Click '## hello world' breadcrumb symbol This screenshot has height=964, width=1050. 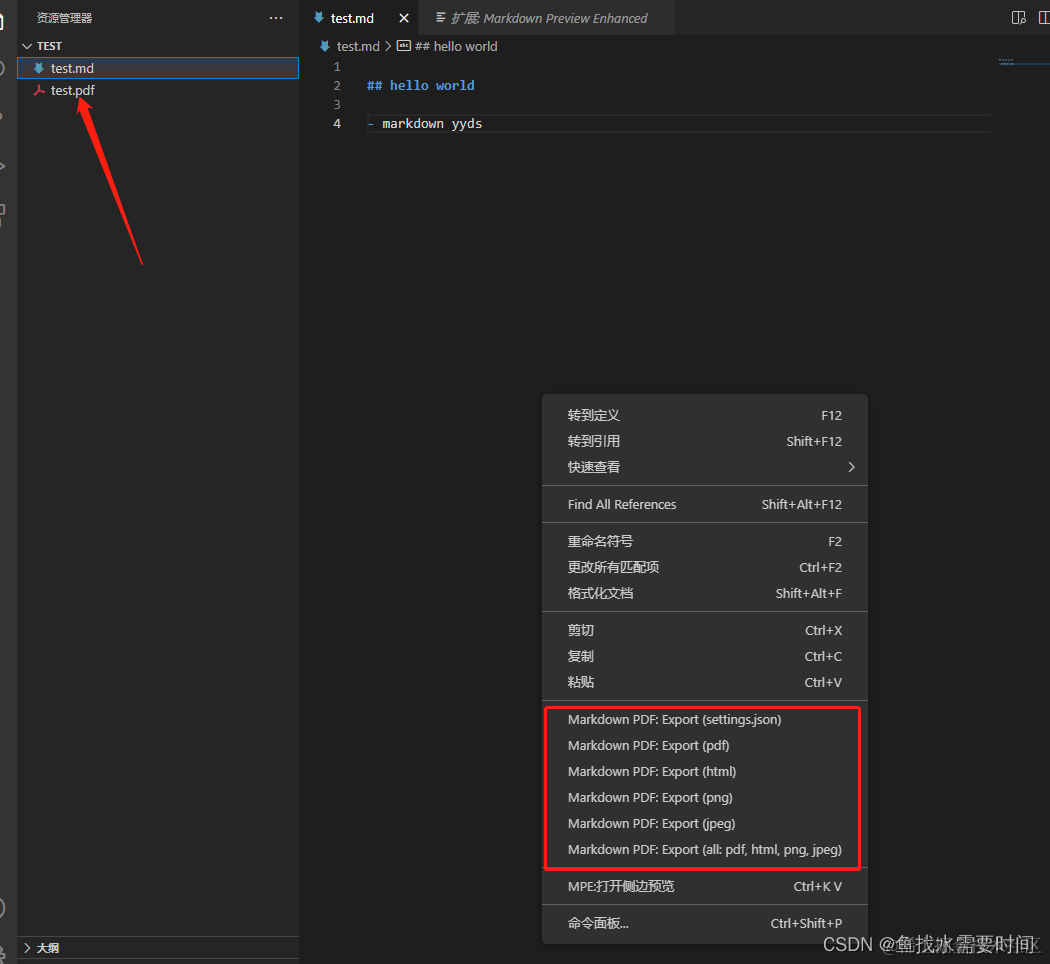[455, 46]
